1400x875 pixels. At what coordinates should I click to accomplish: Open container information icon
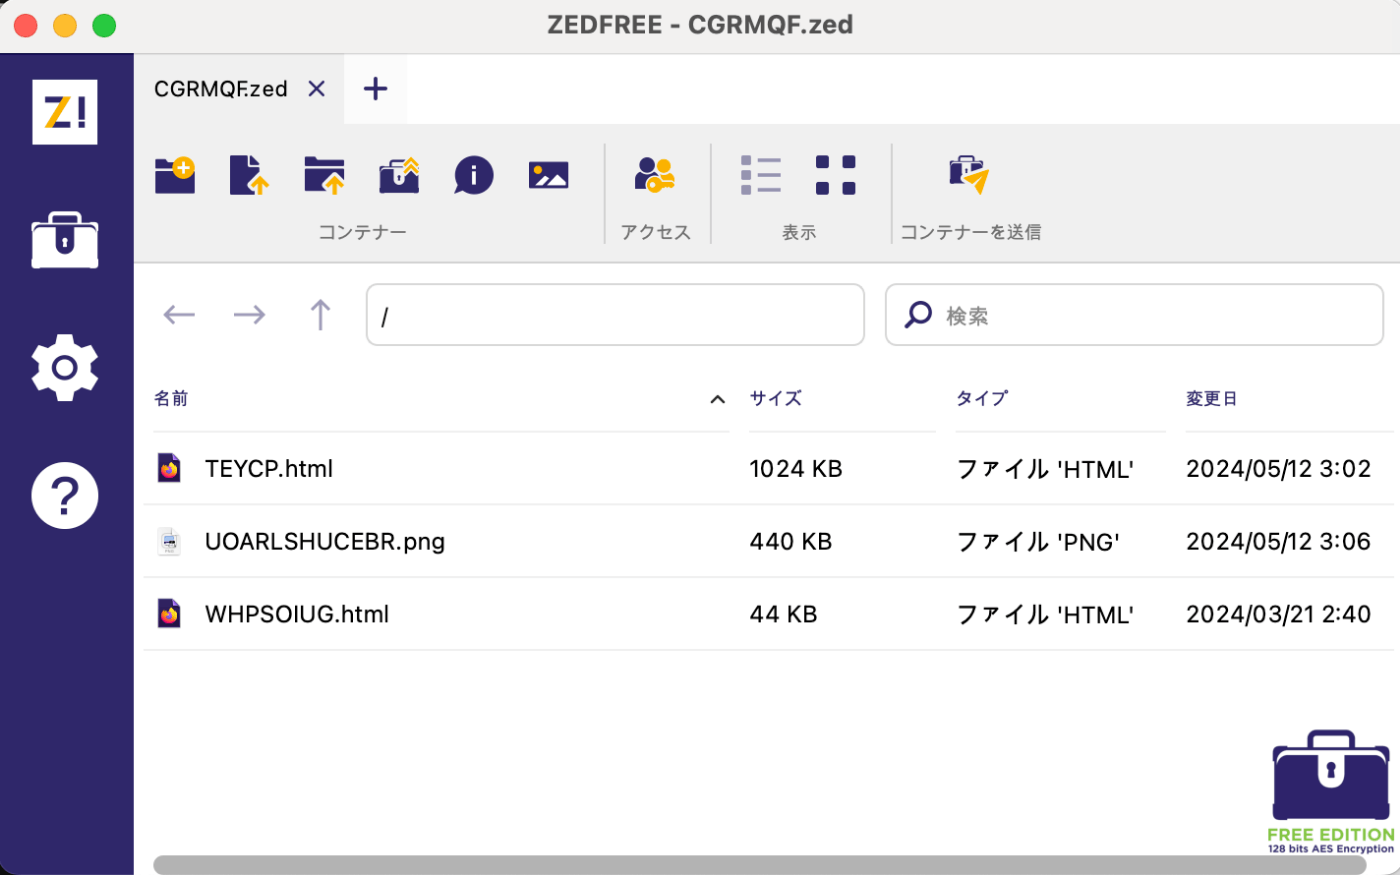(x=474, y=175)
